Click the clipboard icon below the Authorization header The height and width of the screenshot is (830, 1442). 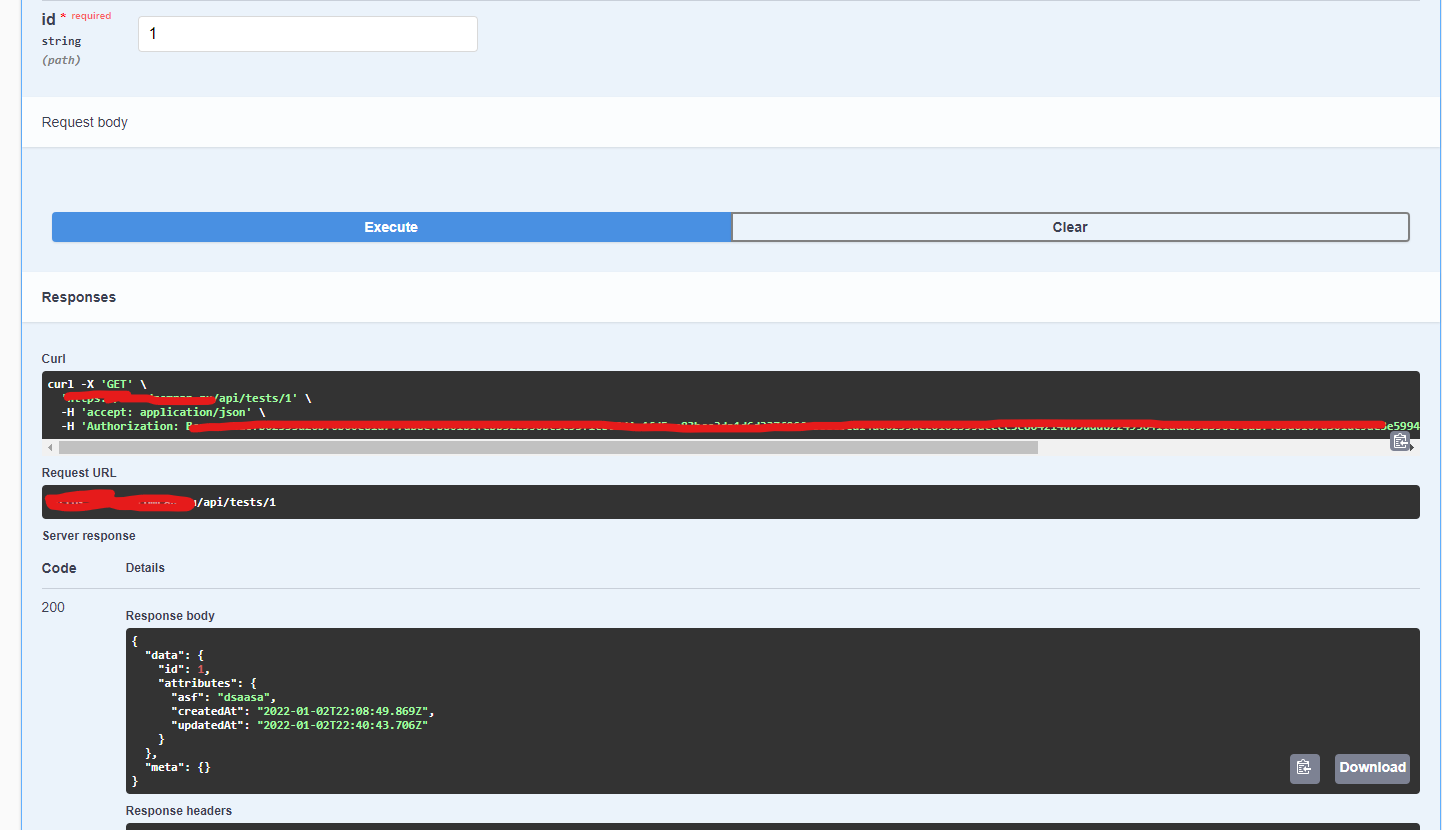click(1400, 440)
